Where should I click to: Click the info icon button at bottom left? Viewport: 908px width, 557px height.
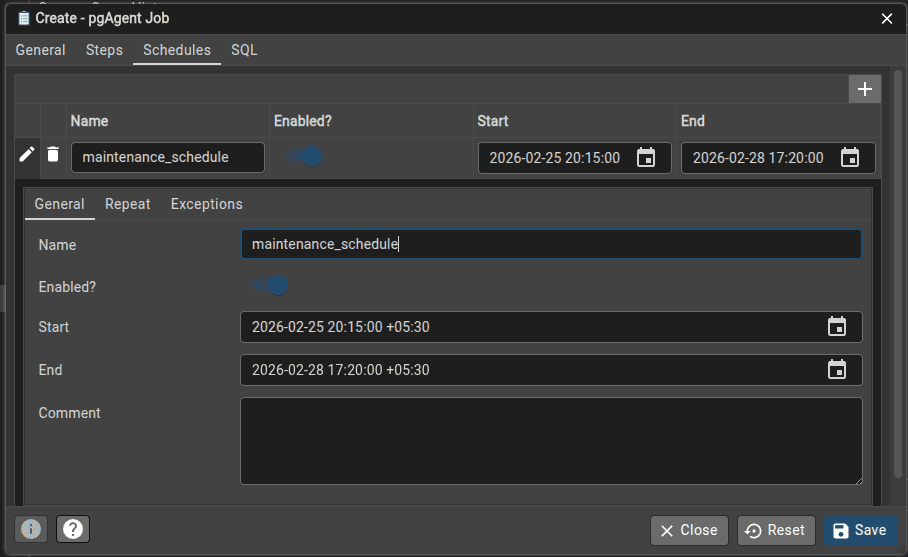pyautogui.click(x=31, y=529)
